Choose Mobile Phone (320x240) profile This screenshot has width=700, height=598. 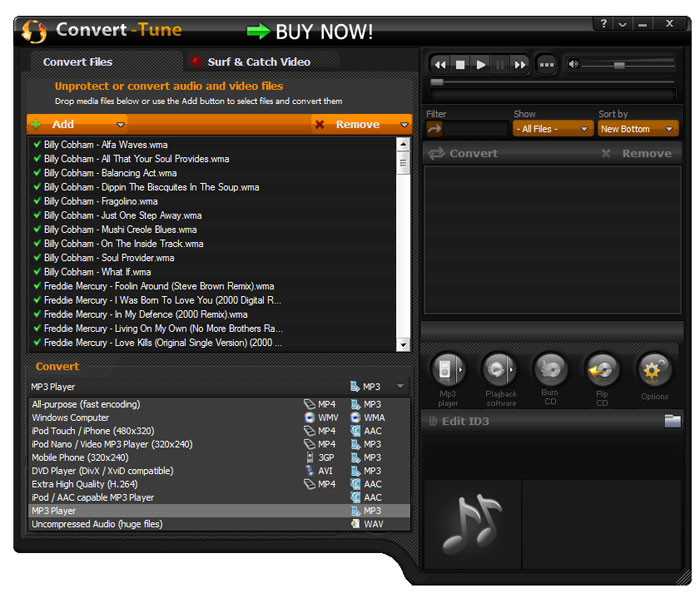[x=219, y=458]
